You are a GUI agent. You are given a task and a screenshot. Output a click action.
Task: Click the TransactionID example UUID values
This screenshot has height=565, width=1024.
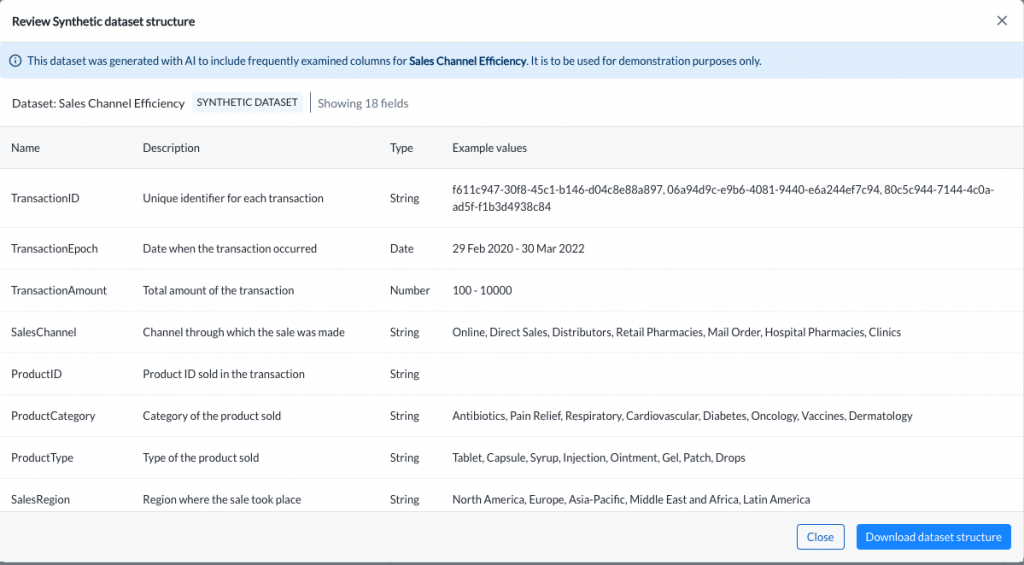click(x=723, y=198)
